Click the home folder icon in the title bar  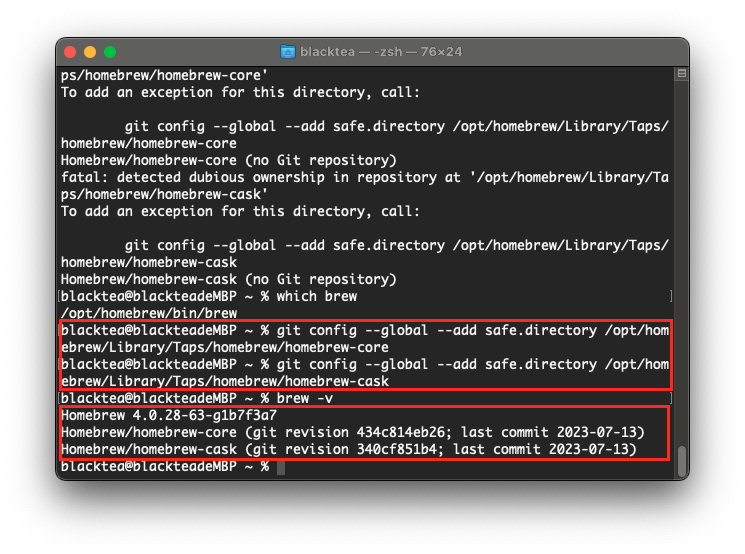[287, 51]
